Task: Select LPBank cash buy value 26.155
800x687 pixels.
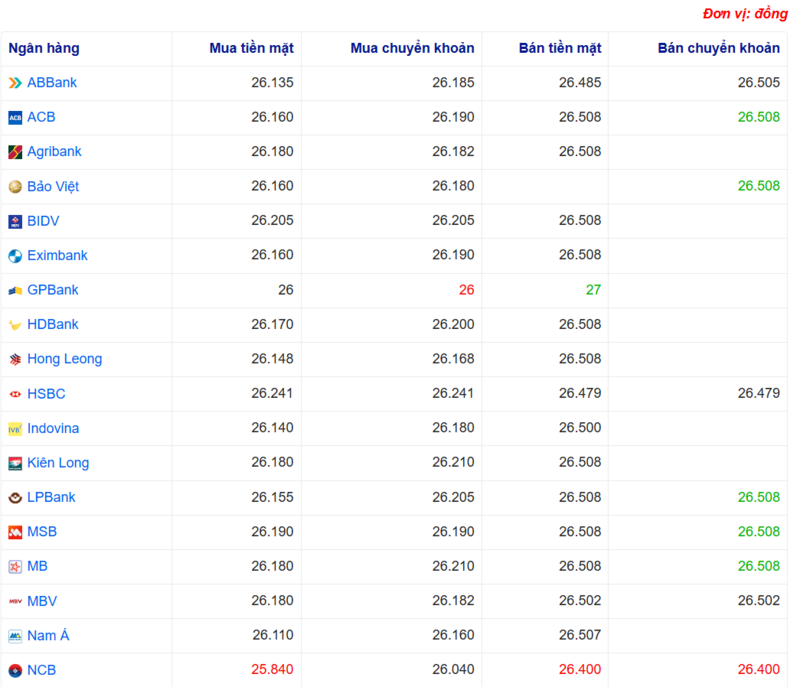Action: [272, 497]
